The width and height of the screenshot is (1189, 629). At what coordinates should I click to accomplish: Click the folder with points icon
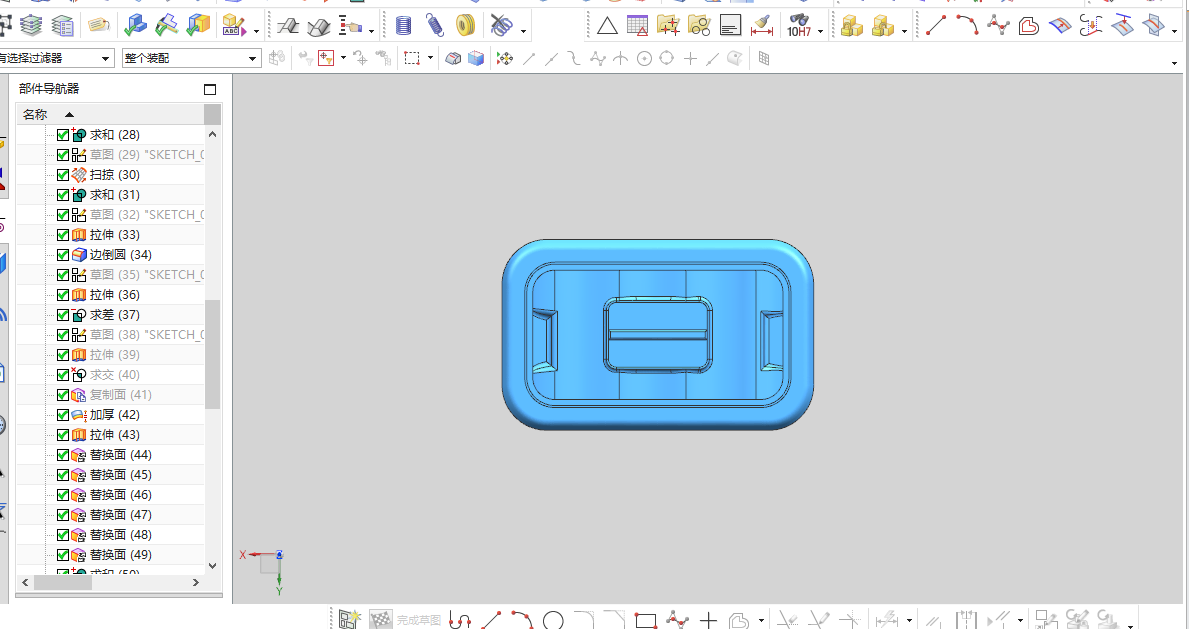coord(668,26)
